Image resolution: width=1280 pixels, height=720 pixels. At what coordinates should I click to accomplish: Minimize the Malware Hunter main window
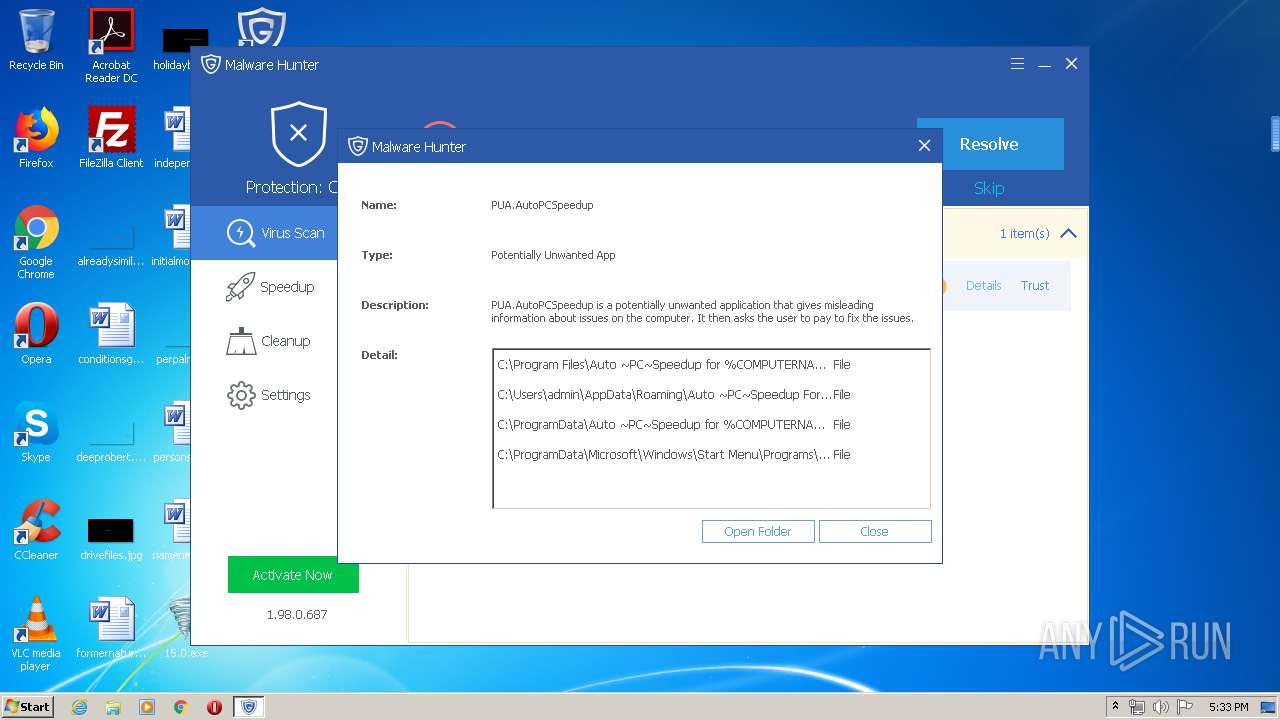[1044, 64]
